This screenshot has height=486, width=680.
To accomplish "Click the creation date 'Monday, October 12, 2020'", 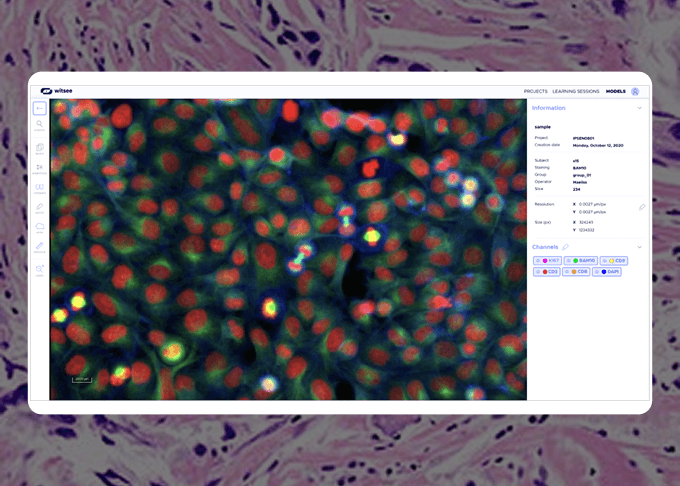I will (x=598, y=146).
